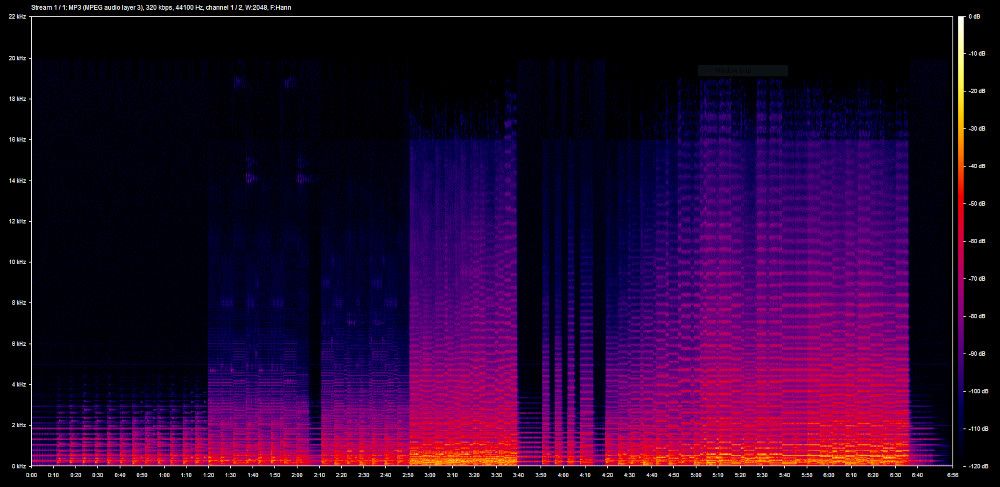Click the '-10 dB' level scale label
Viewport: 1000px width, 487px height.
977,54
